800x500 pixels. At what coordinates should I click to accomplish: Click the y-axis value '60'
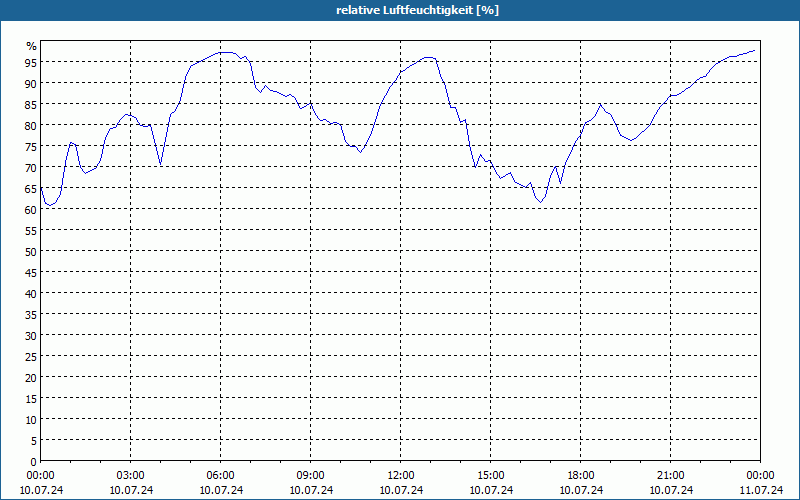pyautogui.click(x=31, y=209)
